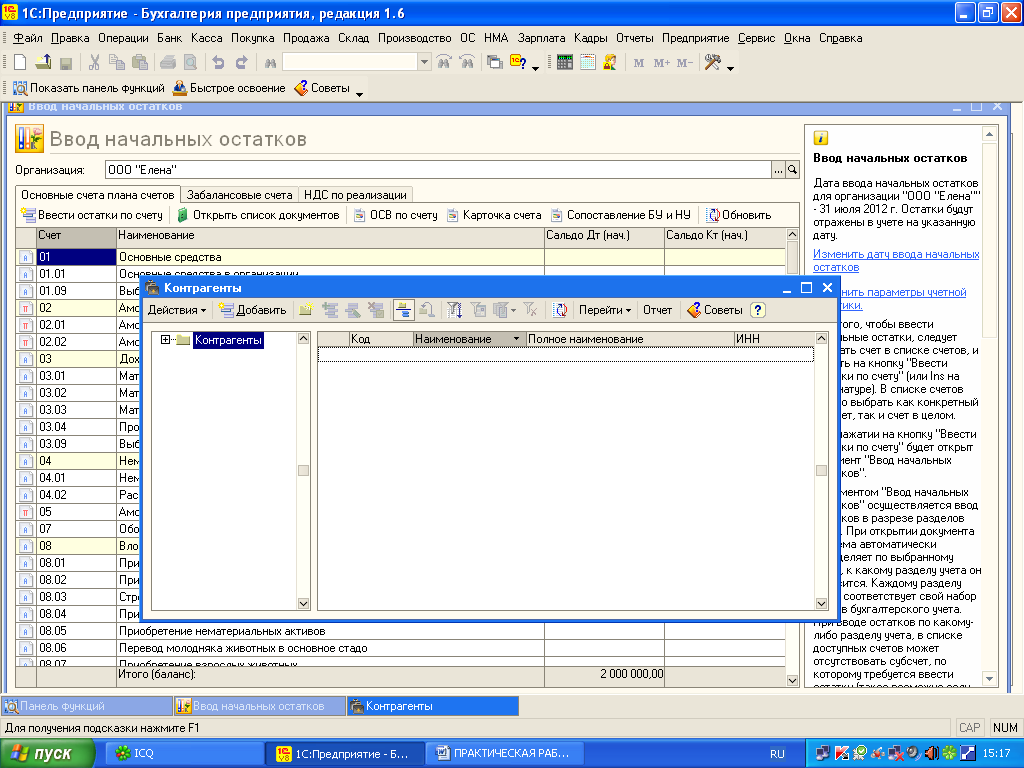
Task: Open the Зарплата menu
Action: click(x=541, y=38)
